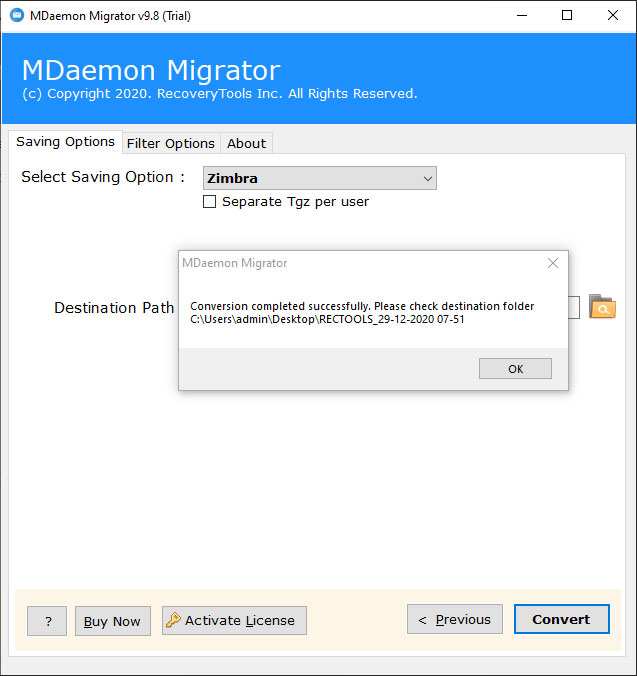Click the copyright RecoveryTools Inc. text
Screen dimensions: 637x676
(220, 94)
